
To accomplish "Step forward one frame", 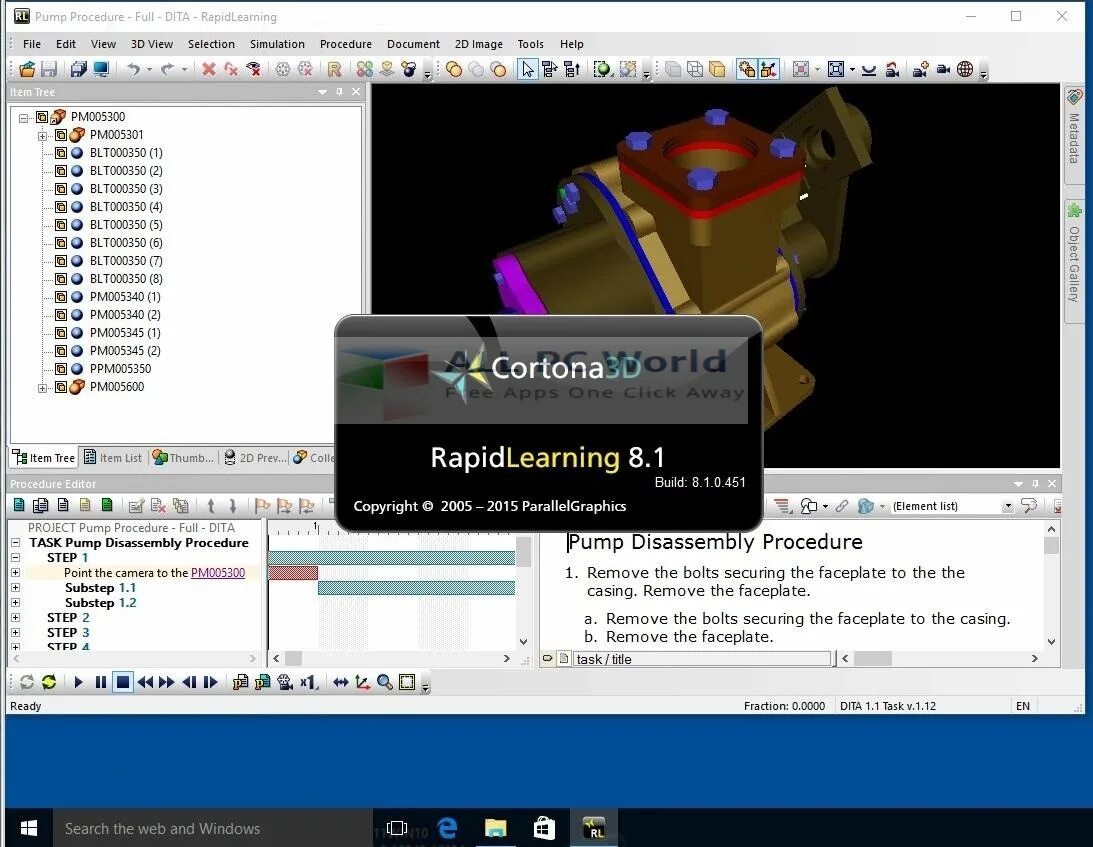I will 211,682.
